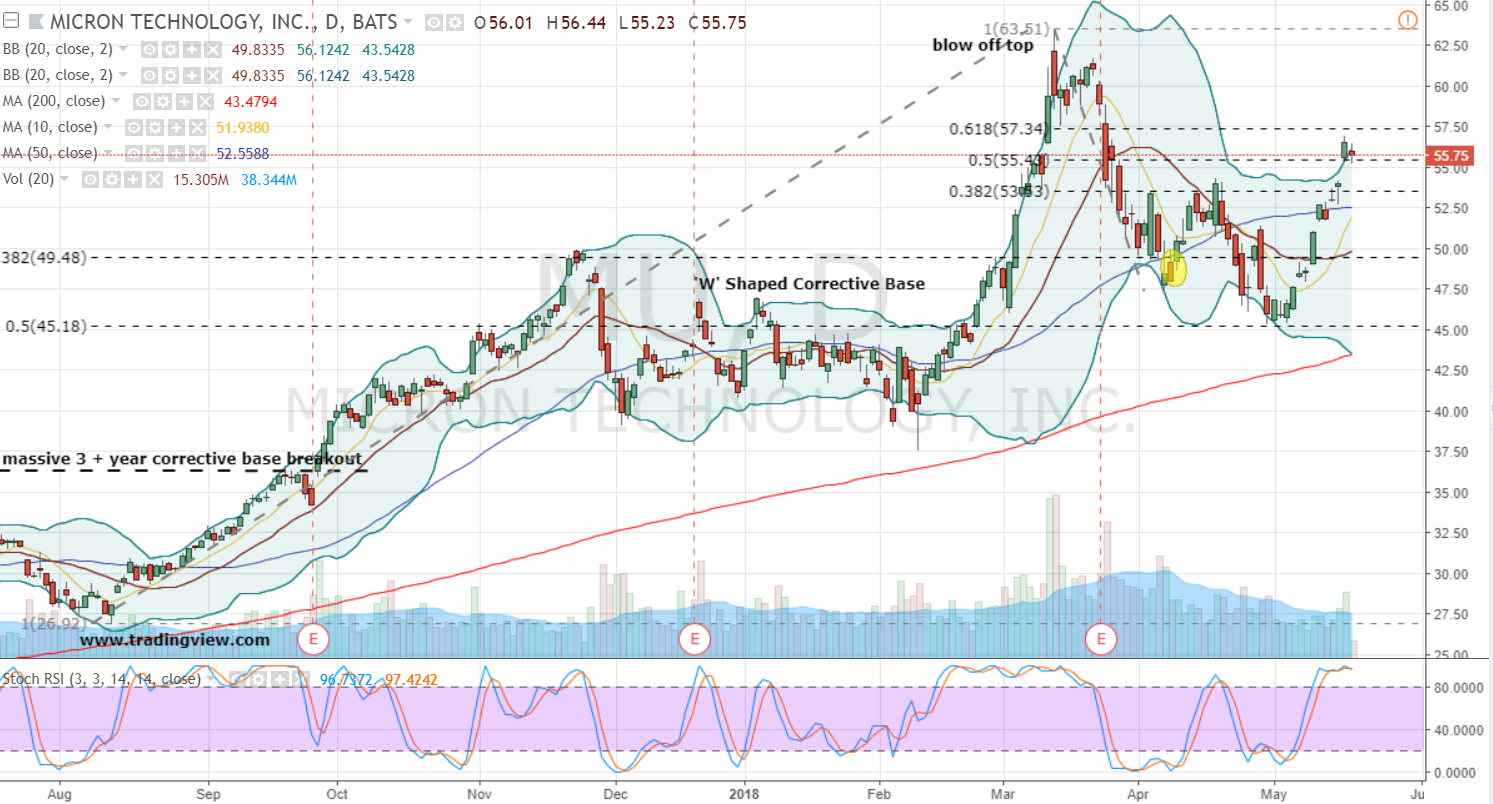Expand the Vol (20) dropdown arrow
Viewport: 1493px width, 804px height.
[65, 180]
